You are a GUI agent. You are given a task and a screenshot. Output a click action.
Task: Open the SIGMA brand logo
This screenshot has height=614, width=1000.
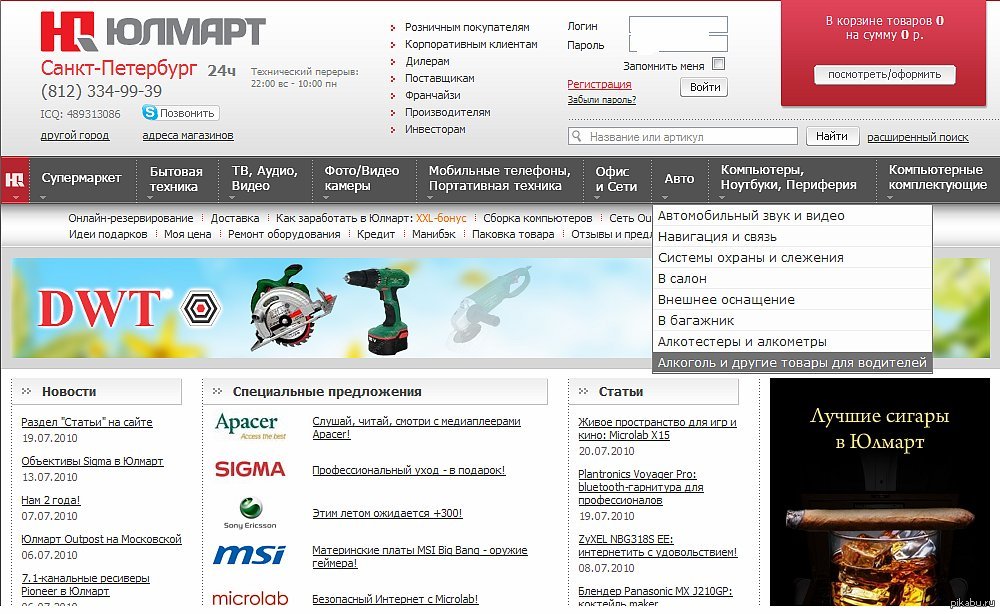click(x=249, y=469)
